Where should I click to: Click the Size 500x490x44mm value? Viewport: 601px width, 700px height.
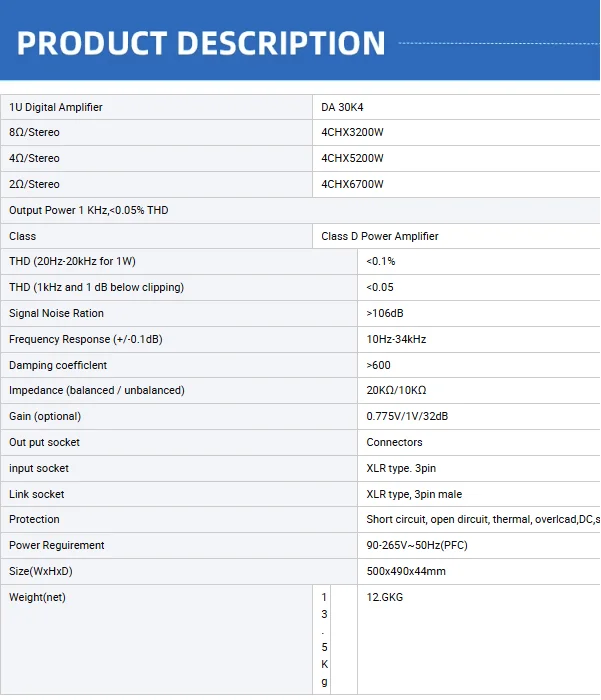click(406, 571)
